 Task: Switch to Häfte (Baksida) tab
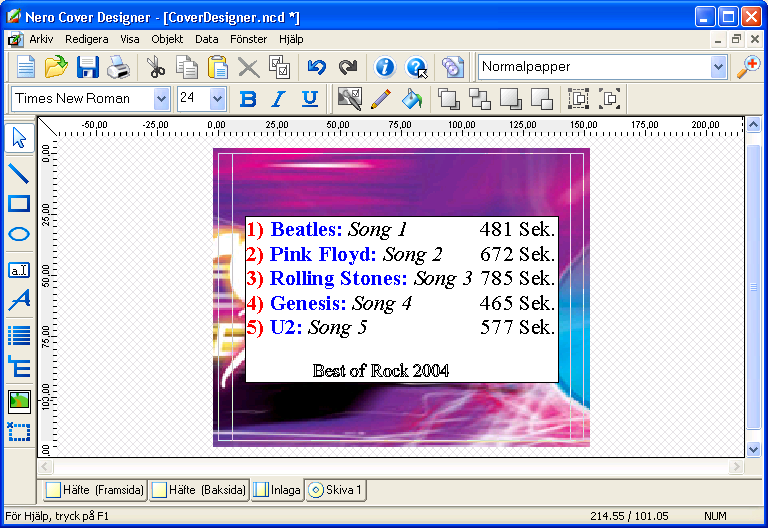click(199, 490)
